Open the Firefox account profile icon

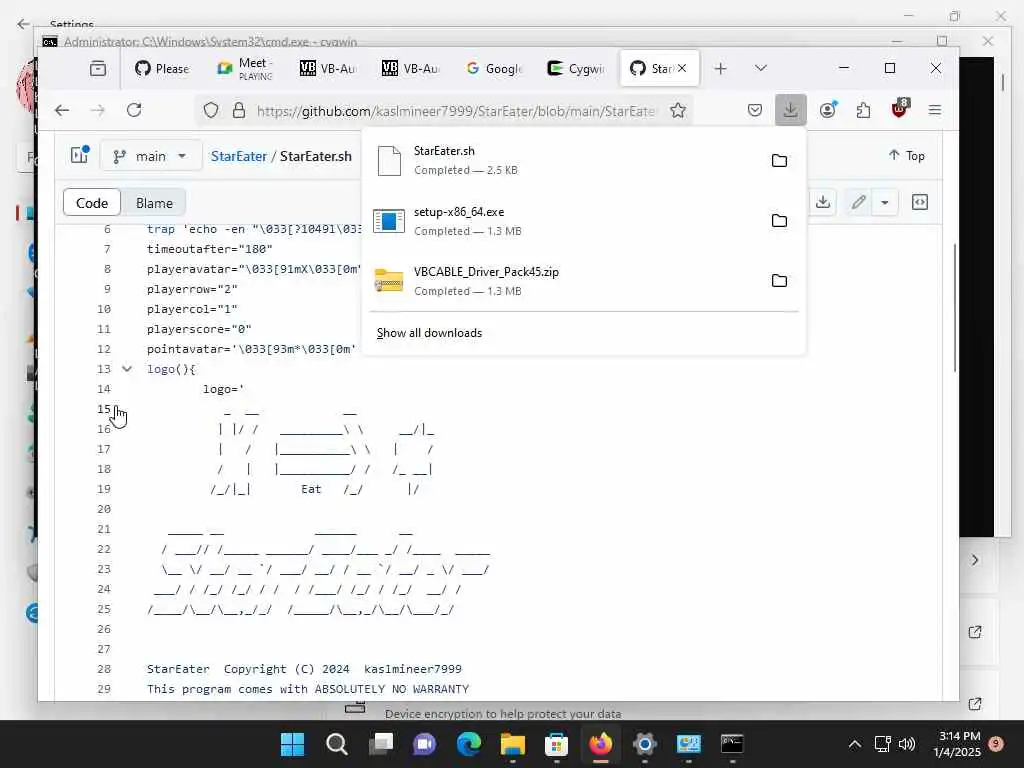coord(827,110)
